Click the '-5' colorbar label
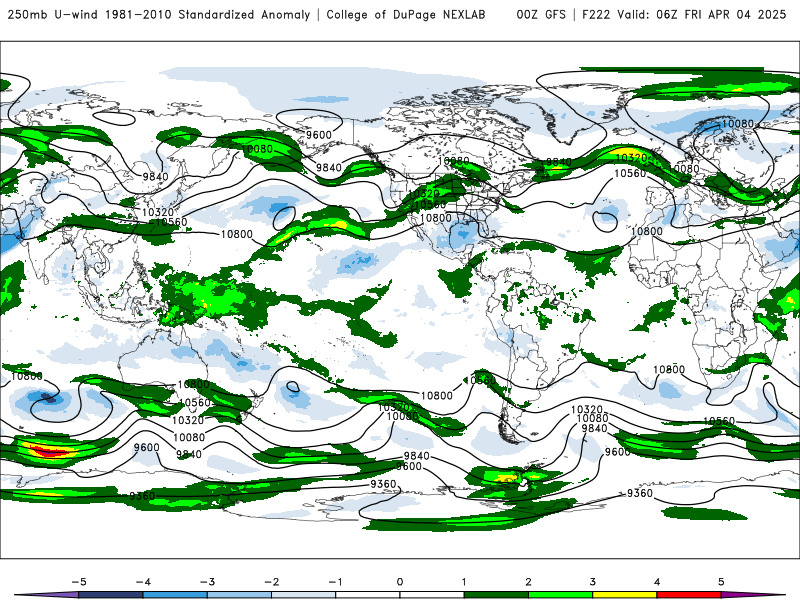800x600 pixels. [x=79, y=582]
